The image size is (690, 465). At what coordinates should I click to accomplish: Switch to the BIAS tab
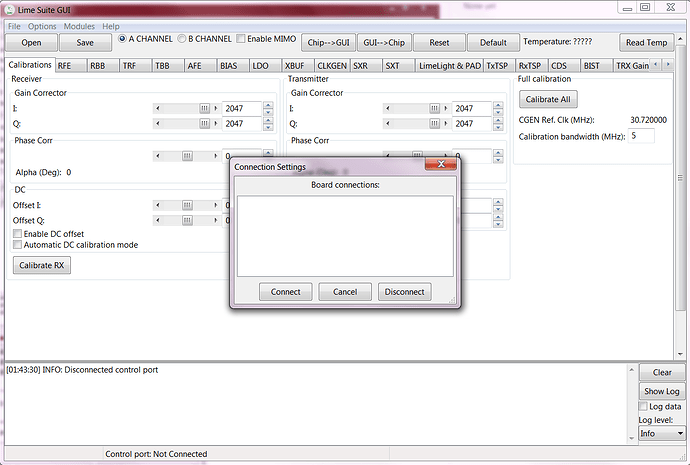(x=233, y=66)
